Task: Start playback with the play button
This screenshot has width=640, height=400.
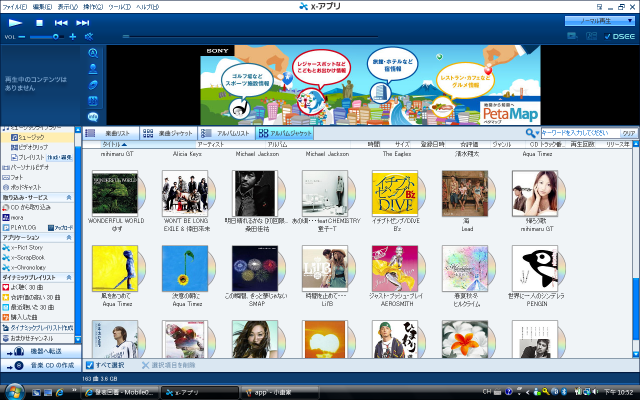Action: [16, 23]
